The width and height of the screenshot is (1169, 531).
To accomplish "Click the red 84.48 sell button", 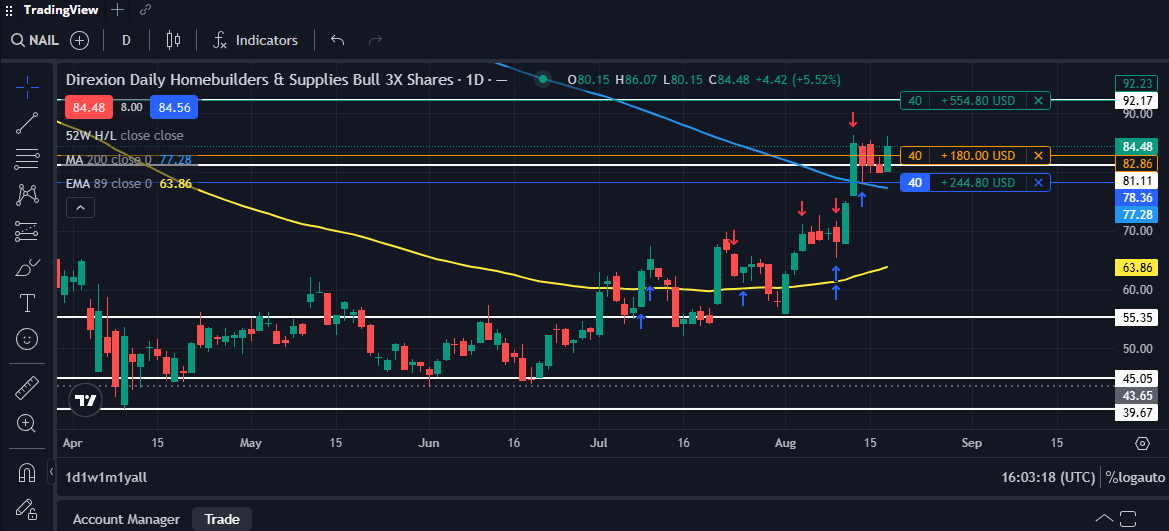I will [89, 107].
